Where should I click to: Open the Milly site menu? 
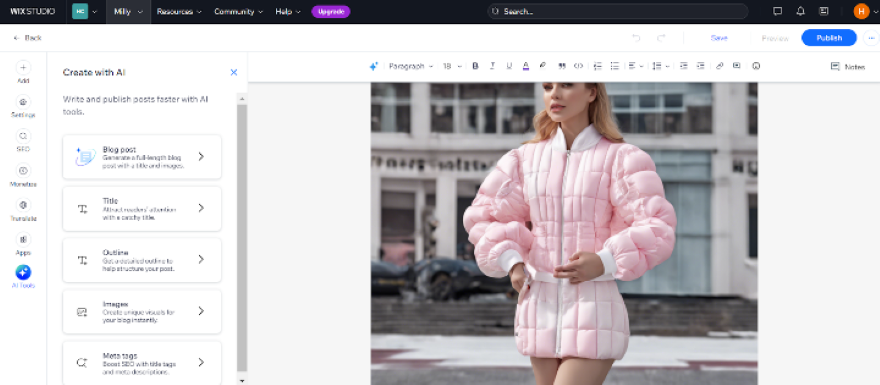tap(128, 11)
